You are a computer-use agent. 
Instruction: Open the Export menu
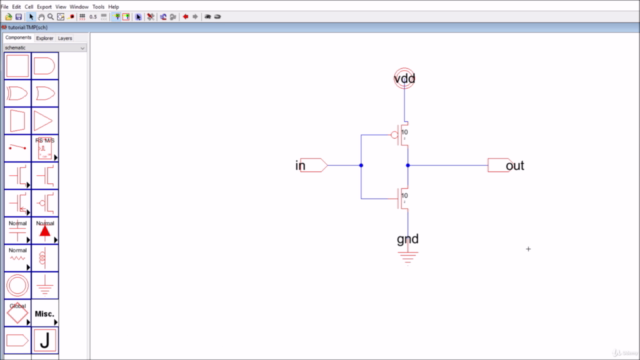pyautogui.click(x=44, y=7)
